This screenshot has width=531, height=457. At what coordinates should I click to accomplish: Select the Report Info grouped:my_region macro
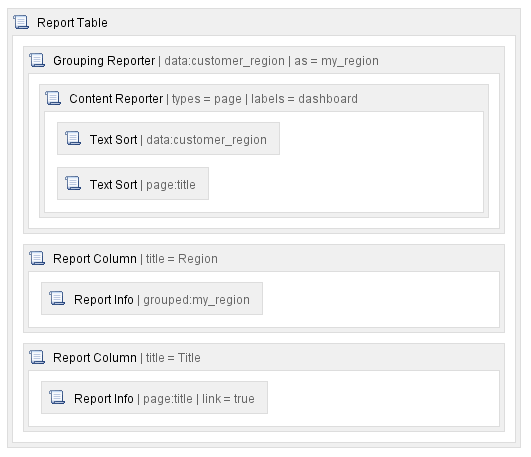152,298
